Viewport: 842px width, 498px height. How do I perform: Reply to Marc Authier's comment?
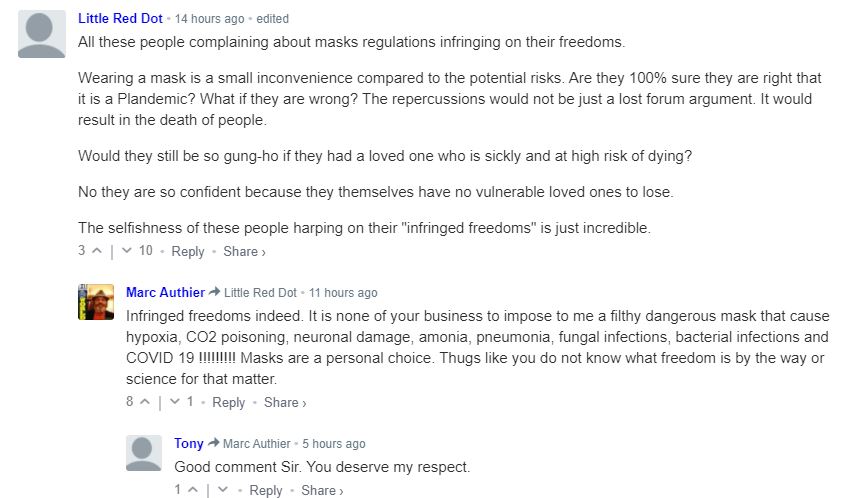229,402
